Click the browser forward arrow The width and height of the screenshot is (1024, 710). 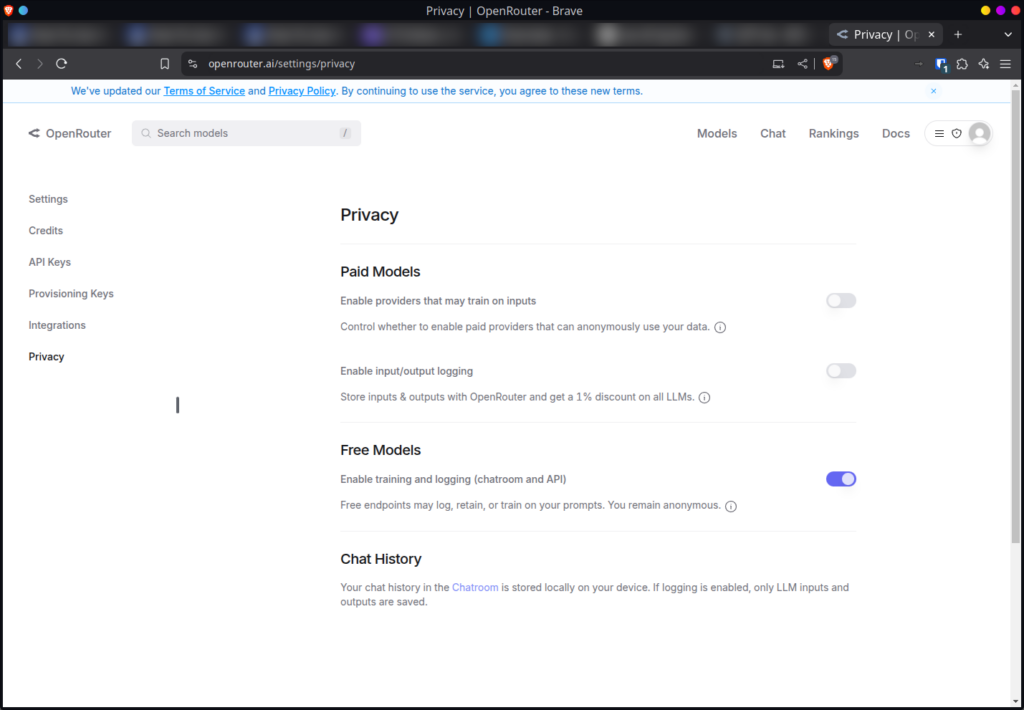tap(40, 63)
